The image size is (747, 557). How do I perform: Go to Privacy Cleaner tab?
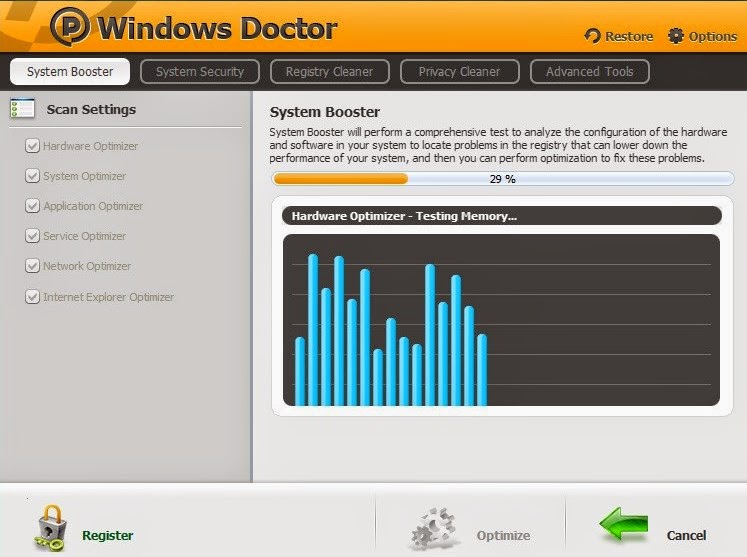[459, 71]
